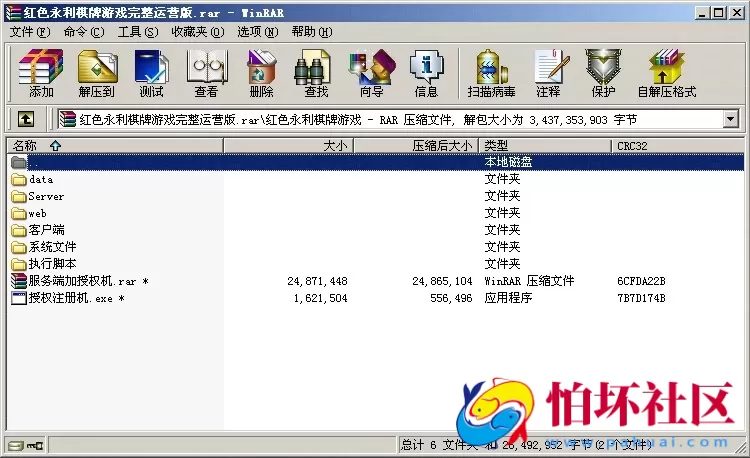The height and width of the screenshot is (458, 750).
Task: Click the archive path address field
Action: (x=390, y=119)
